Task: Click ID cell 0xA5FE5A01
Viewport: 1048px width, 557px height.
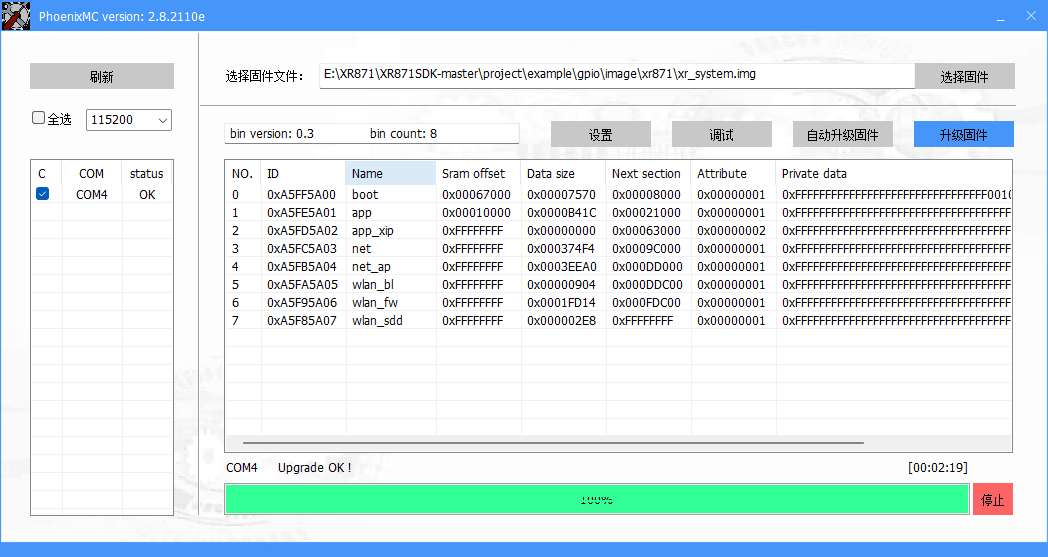Action: pyautogui.click(x=301, y=213)
